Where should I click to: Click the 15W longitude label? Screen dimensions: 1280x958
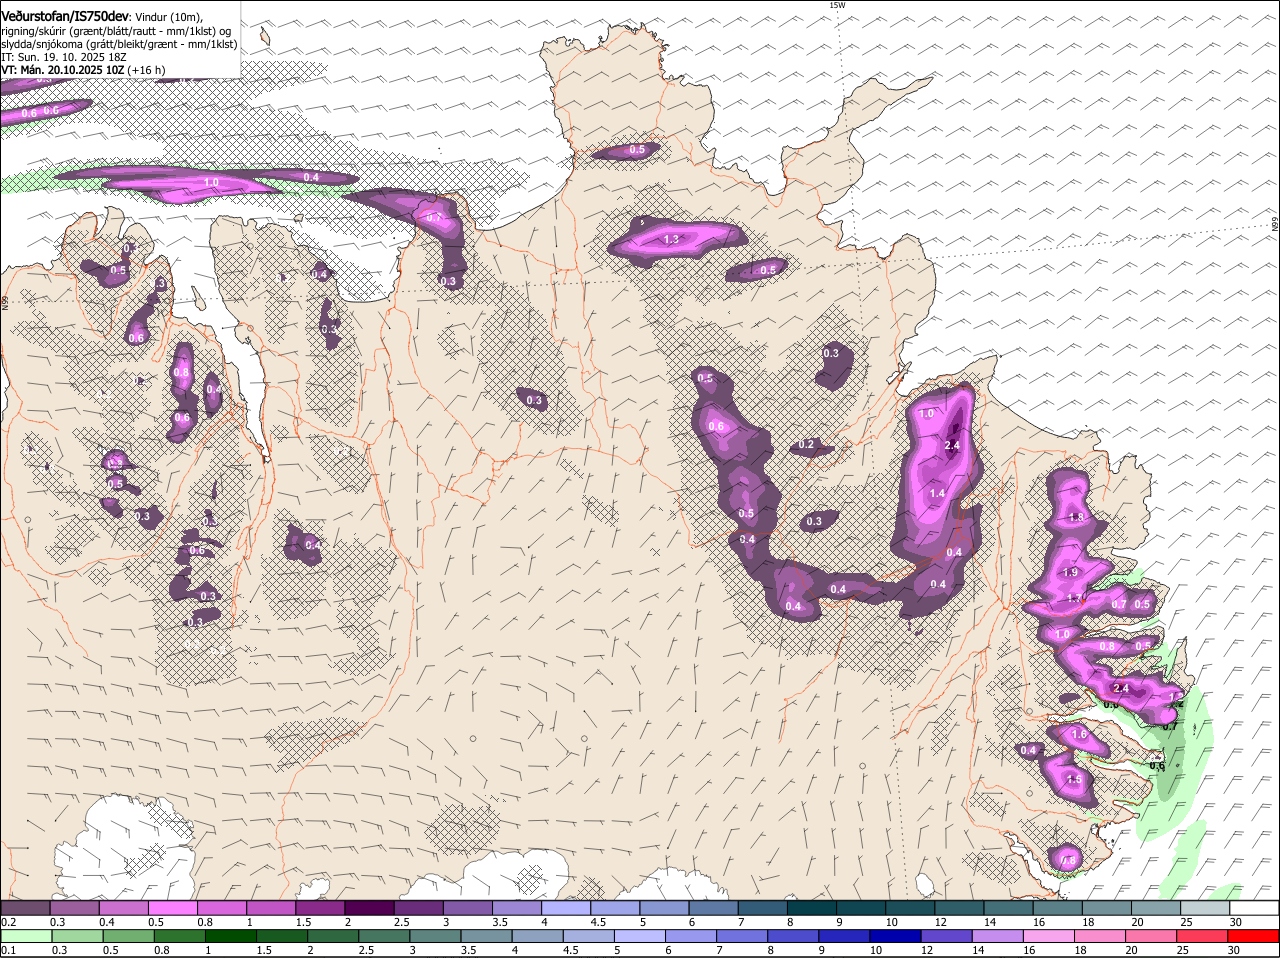(x=837, y=5)
